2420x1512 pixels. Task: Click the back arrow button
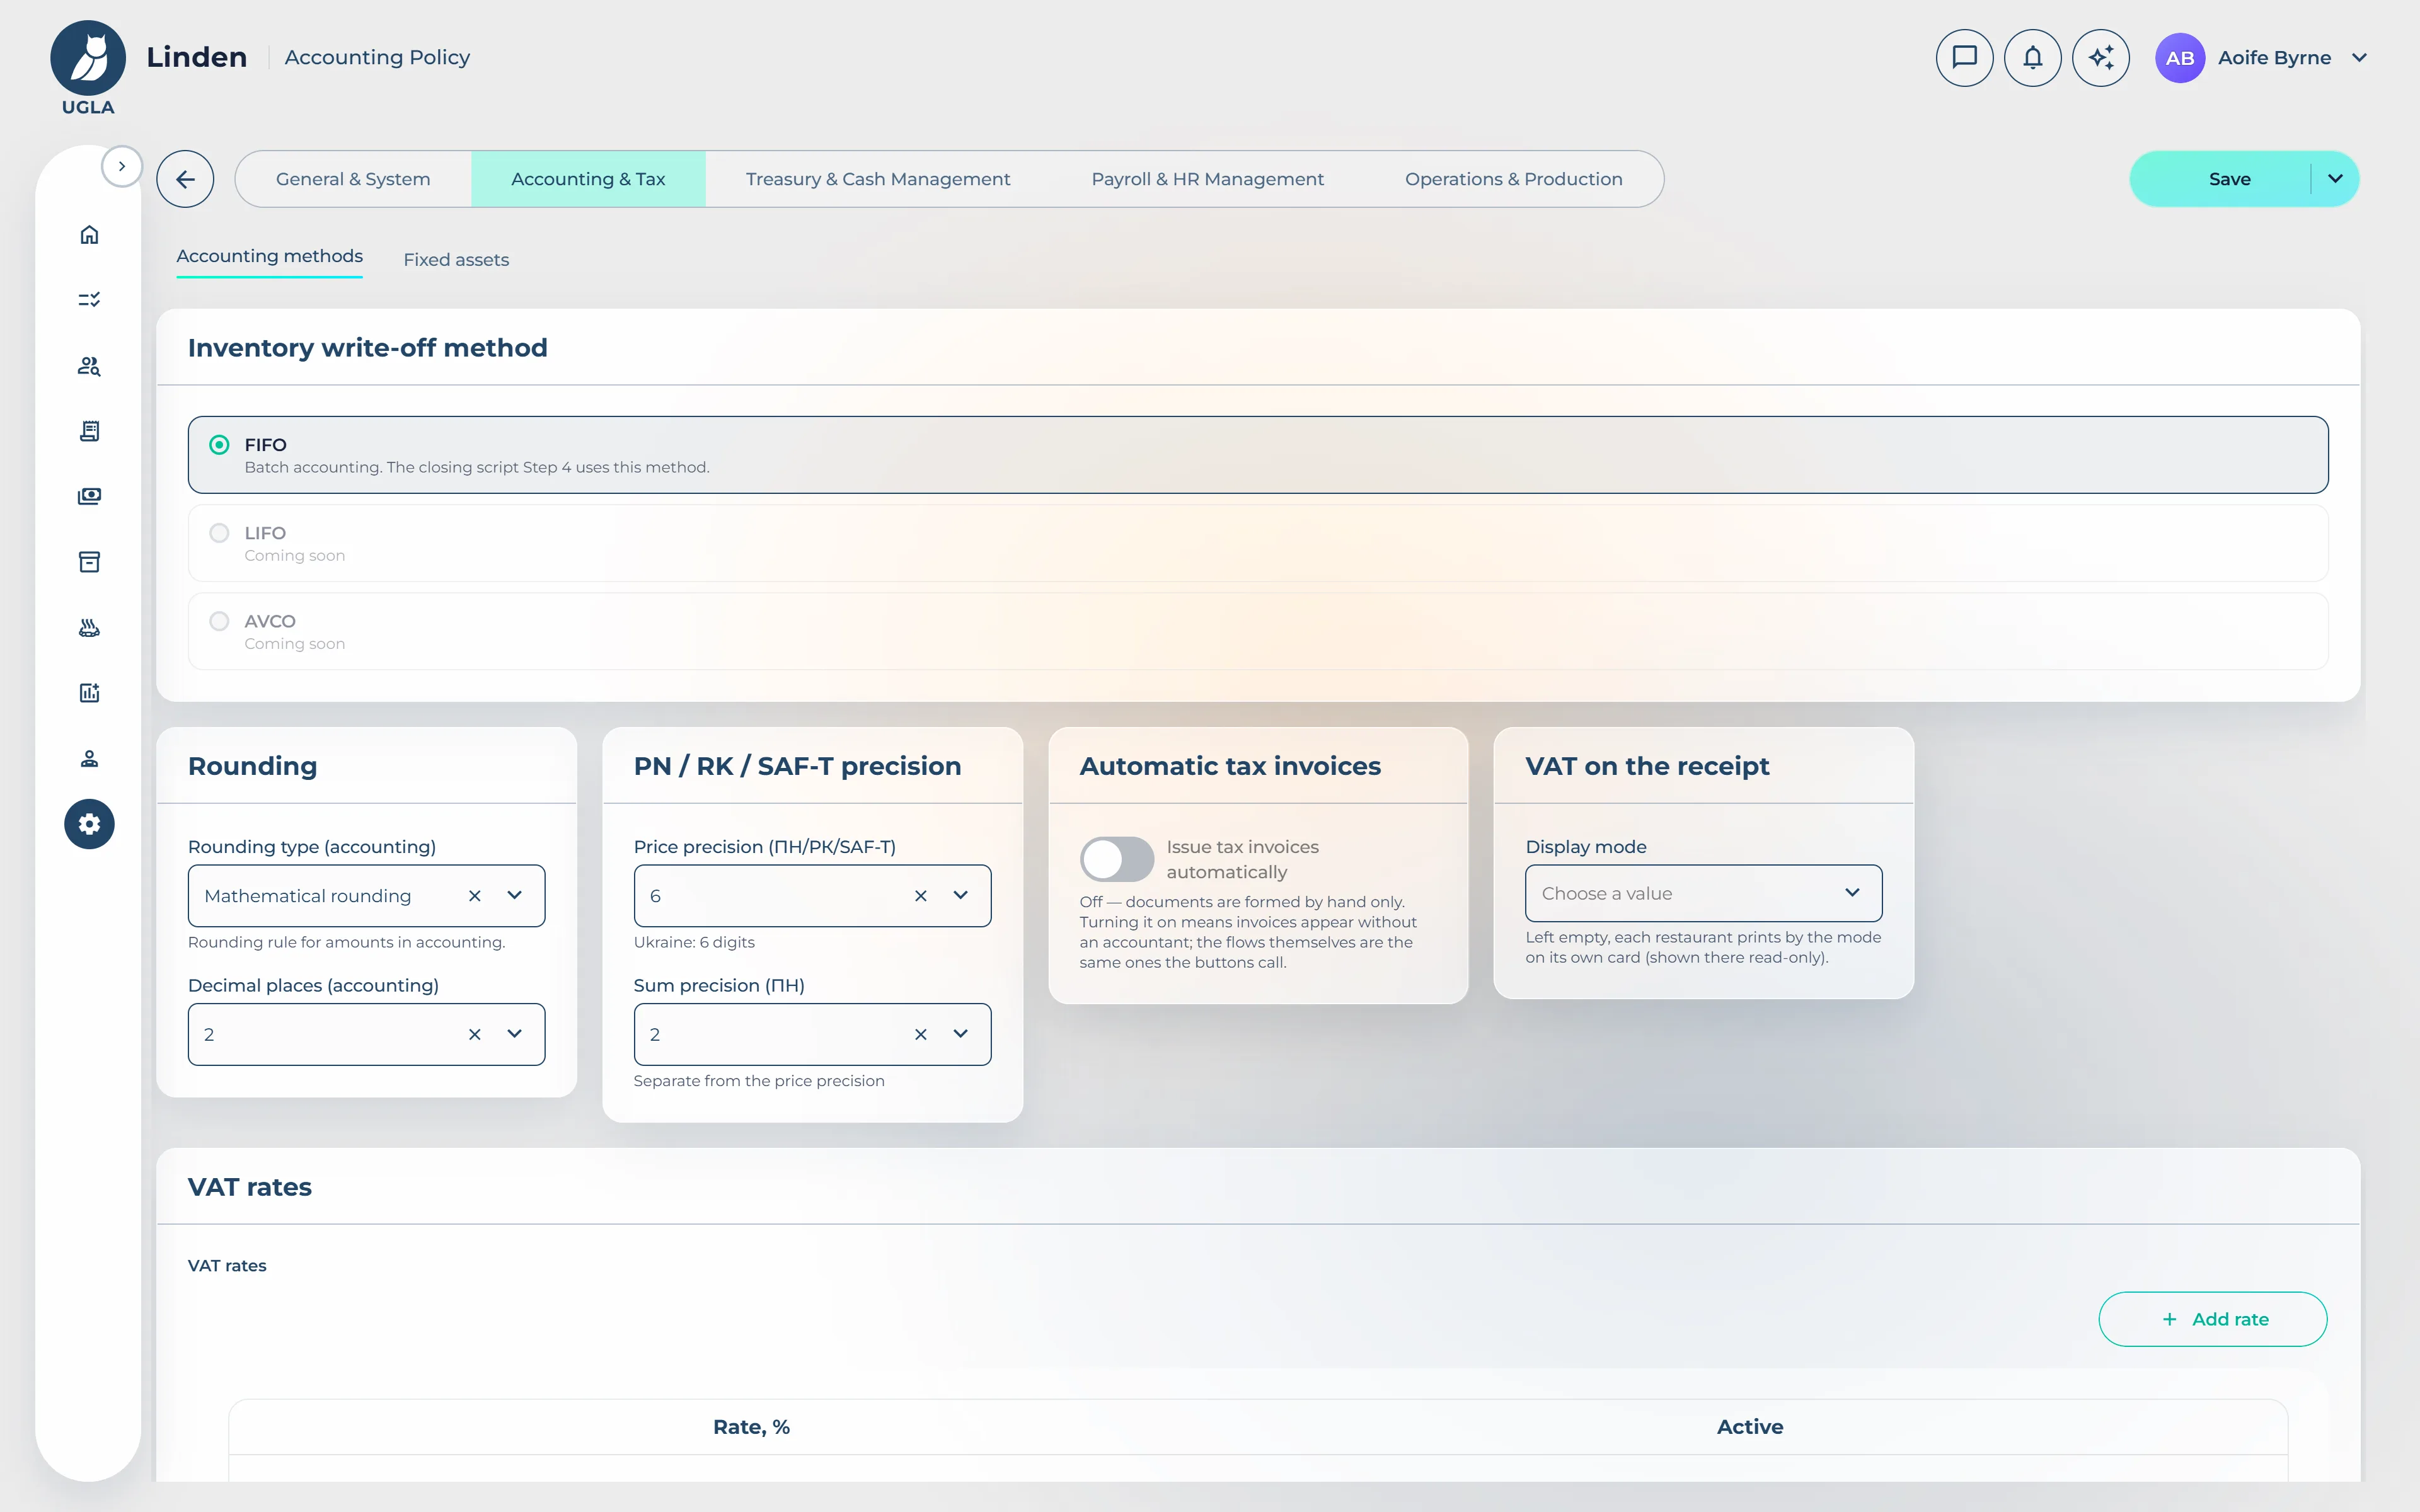click(x=185, y=179)
